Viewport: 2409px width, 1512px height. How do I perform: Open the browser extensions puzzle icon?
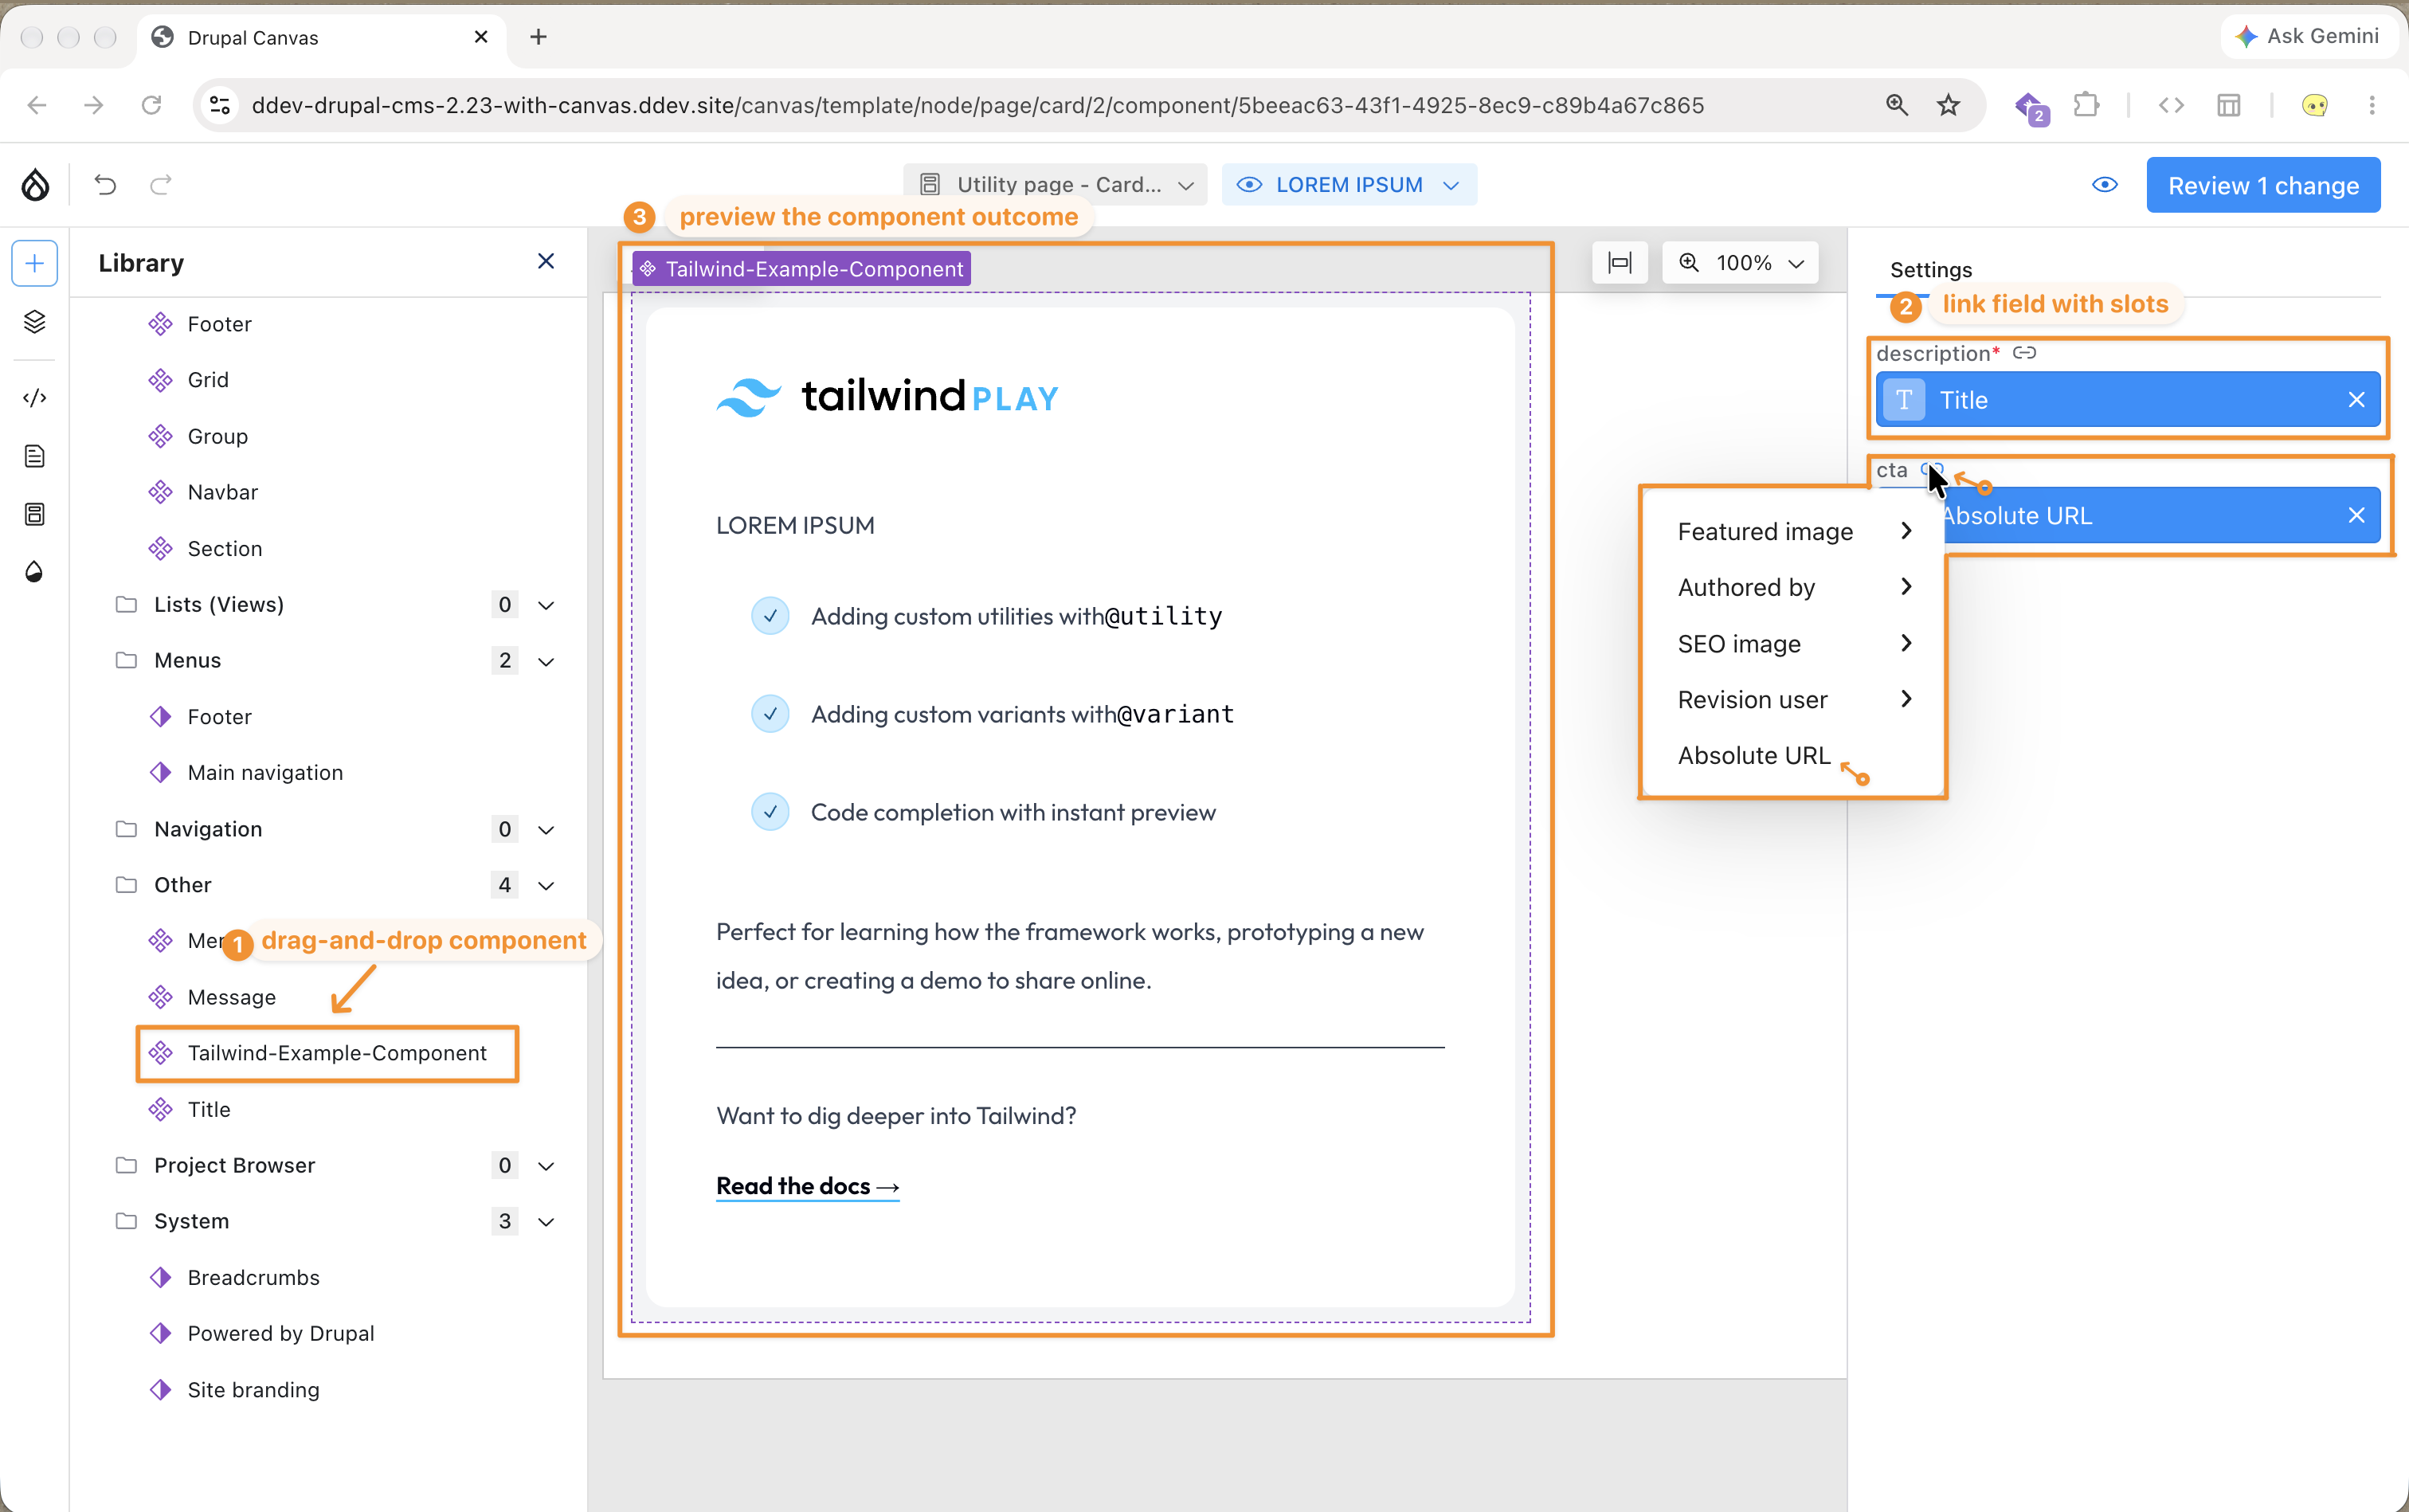tap(2086, 105)
